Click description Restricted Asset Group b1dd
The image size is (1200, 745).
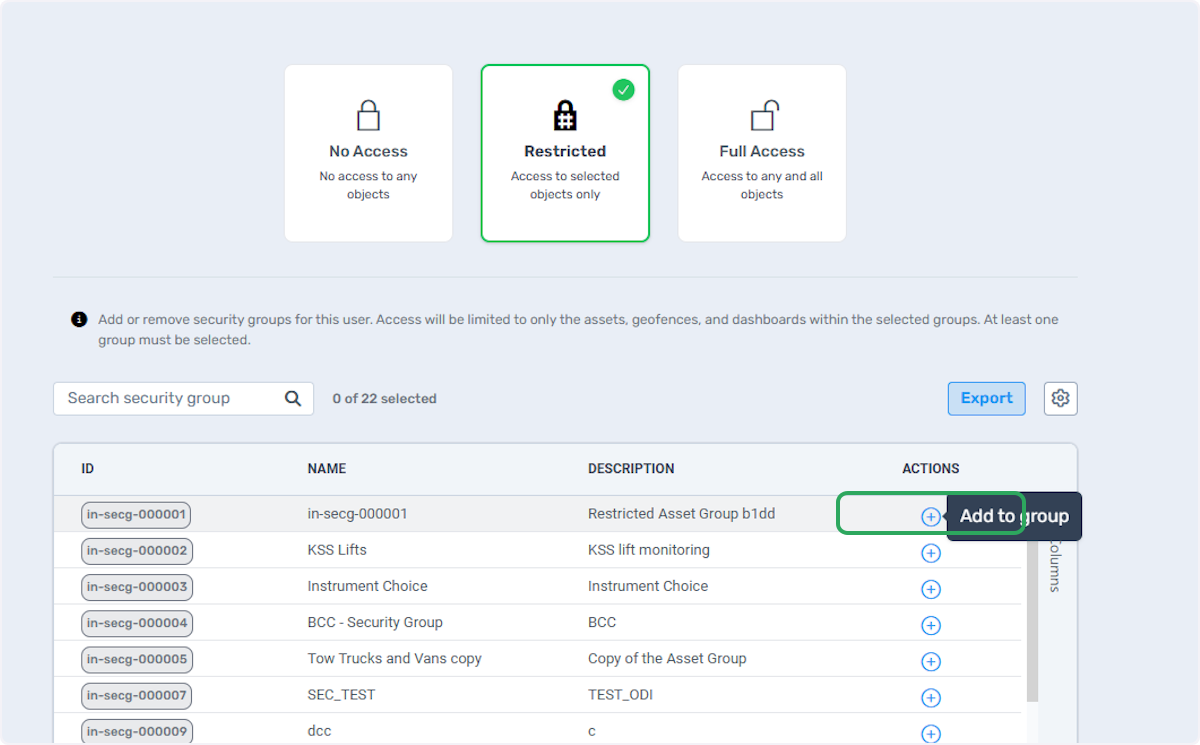point(681,514)
